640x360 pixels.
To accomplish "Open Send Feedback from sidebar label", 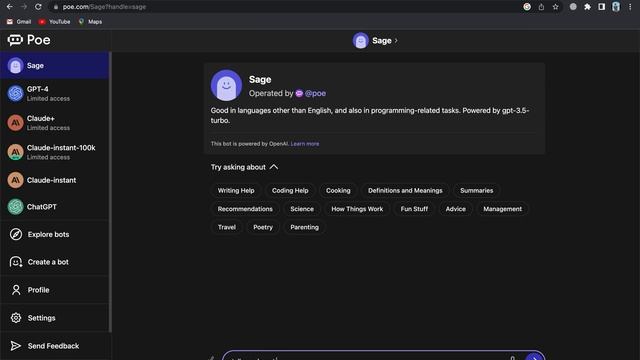I will coord(53,346).
